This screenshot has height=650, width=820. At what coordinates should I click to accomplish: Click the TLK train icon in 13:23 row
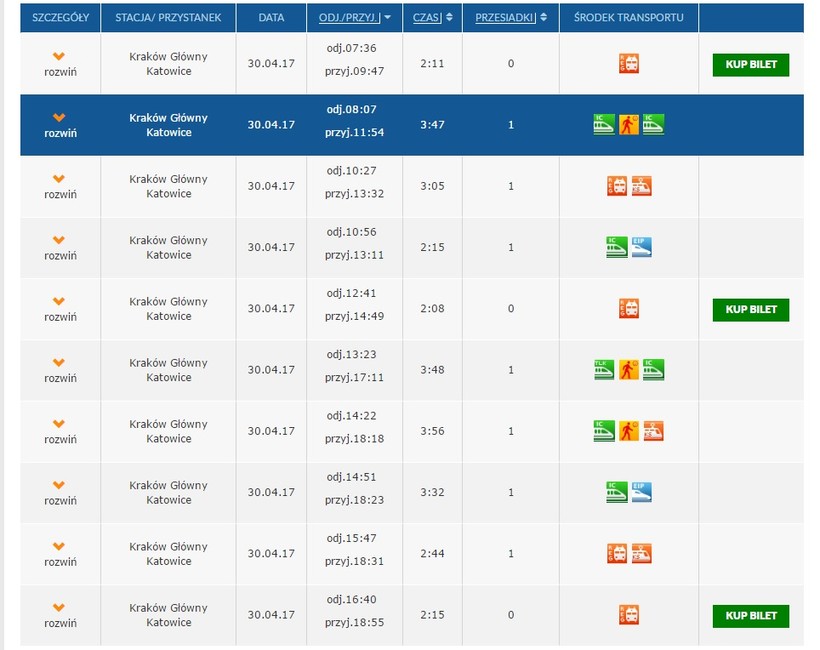click(x=604, y=370)
